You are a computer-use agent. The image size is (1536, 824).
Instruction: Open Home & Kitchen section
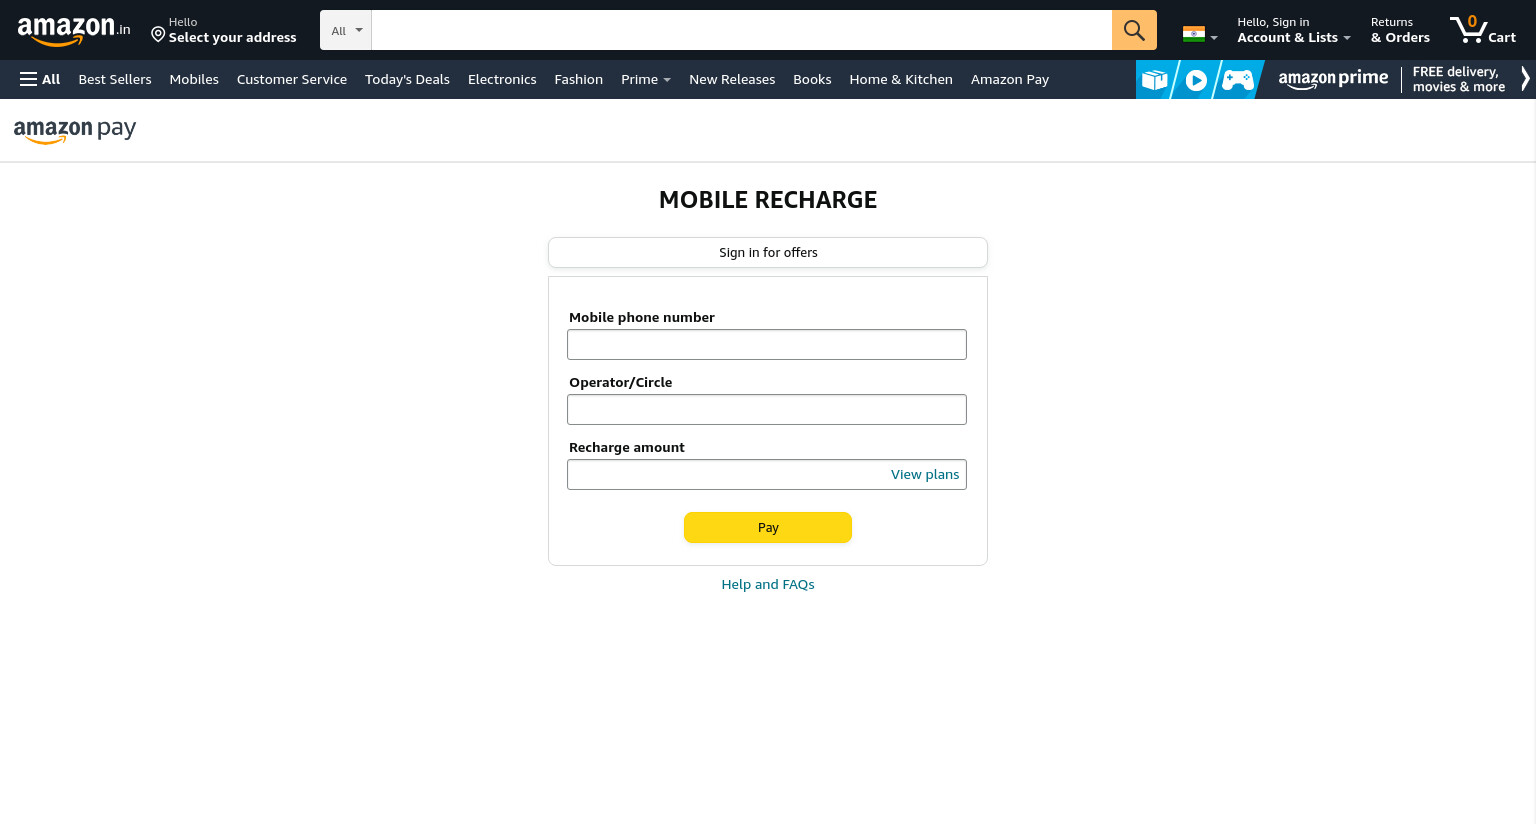tap(901, 79)
